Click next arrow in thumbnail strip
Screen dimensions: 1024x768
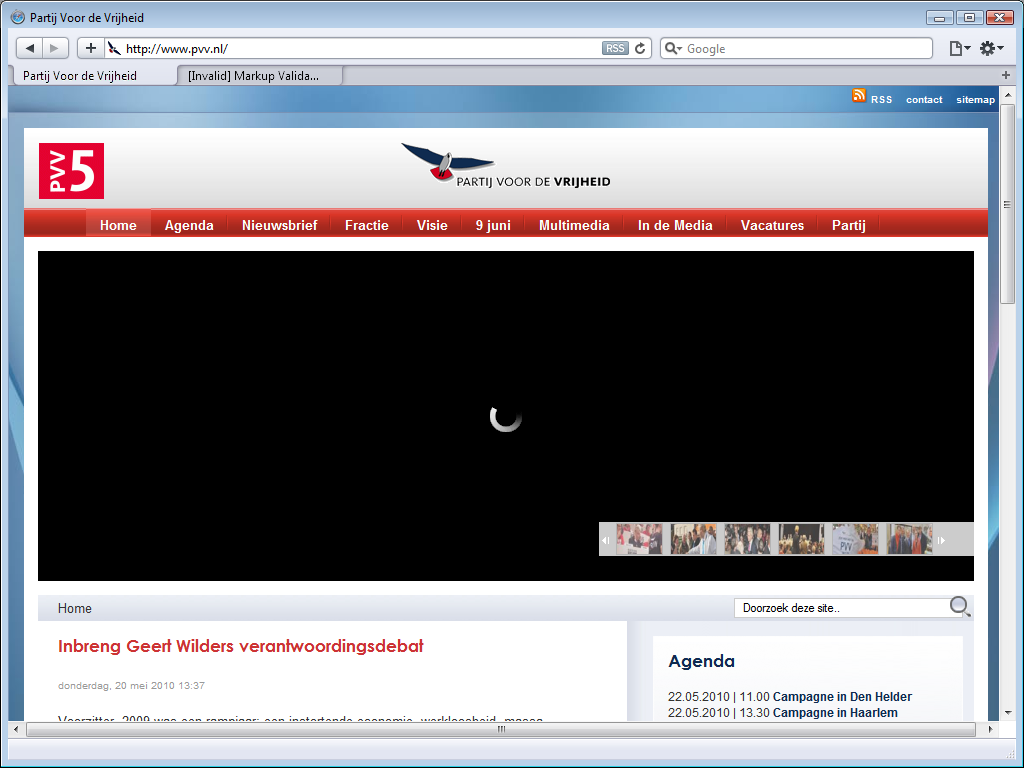[x=941, y=540]
